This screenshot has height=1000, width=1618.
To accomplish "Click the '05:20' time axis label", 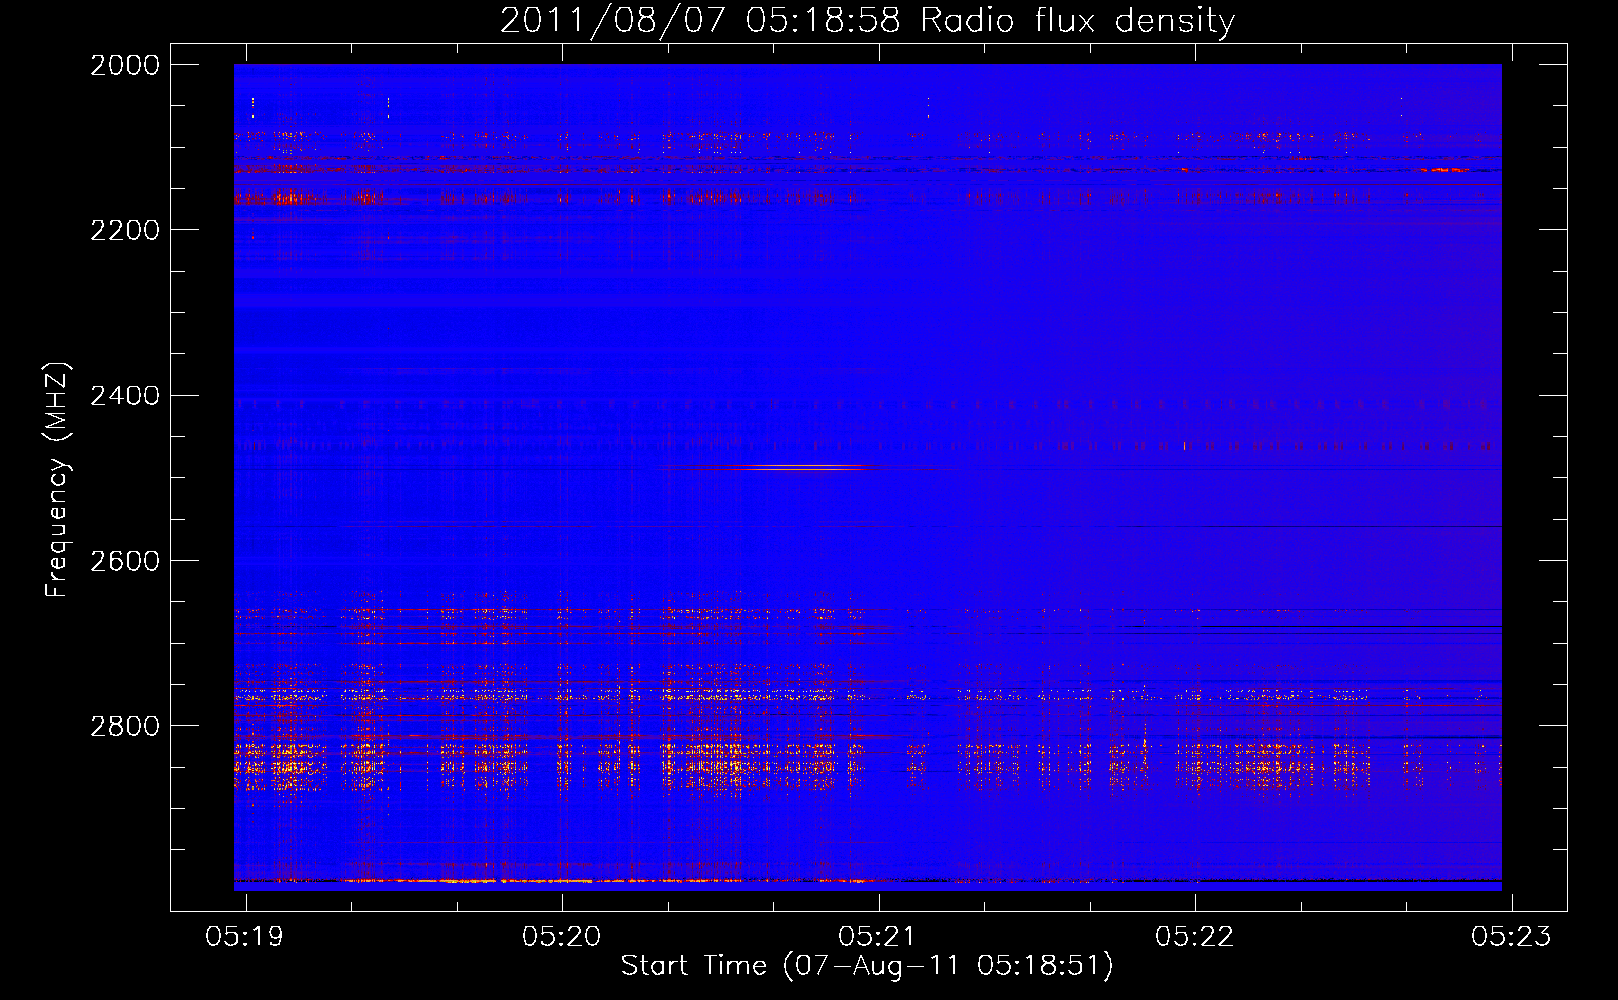I will coord(561,936).
